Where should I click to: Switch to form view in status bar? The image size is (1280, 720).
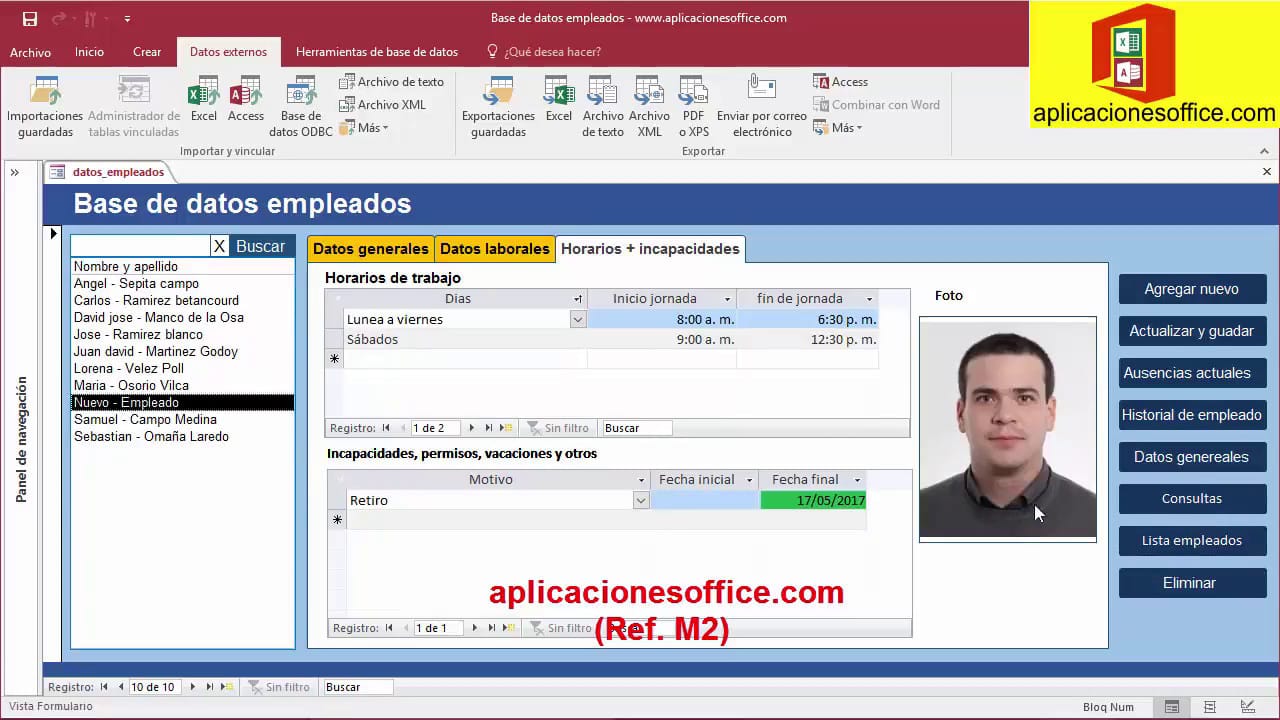[1171, 707]
